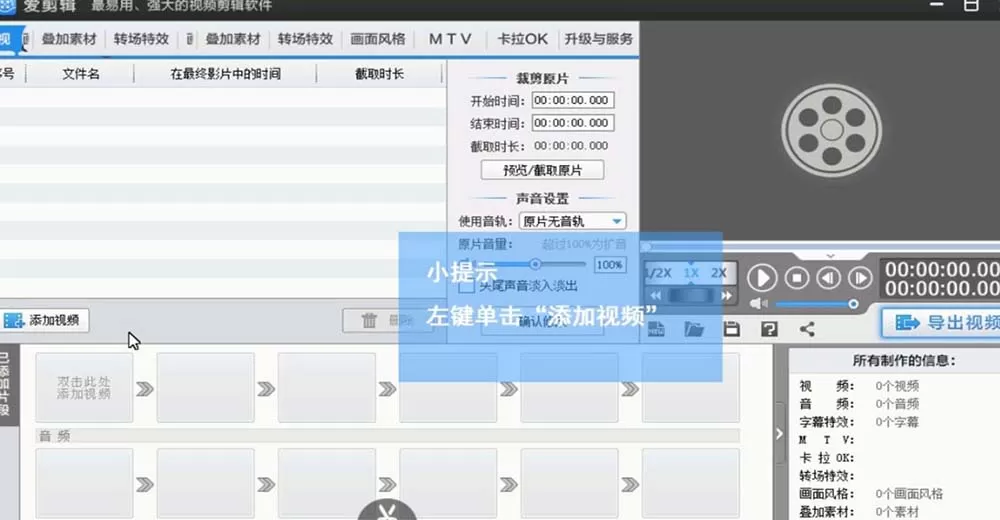The image size is (1000, 520).
Task: Click the 双击此处添加视频 clip slot
Action: tap(84, 388)
